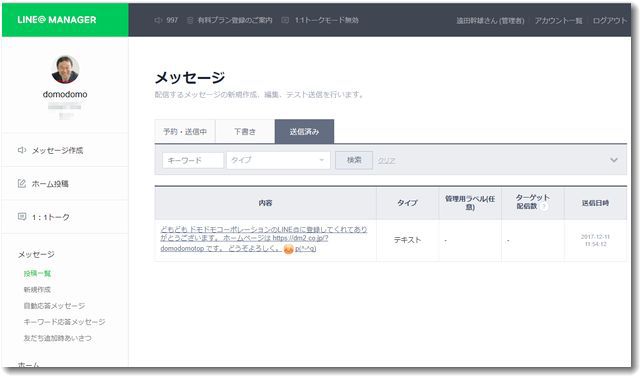
Task: Click the emoji face in the message
Action: [x=289, y=249]
